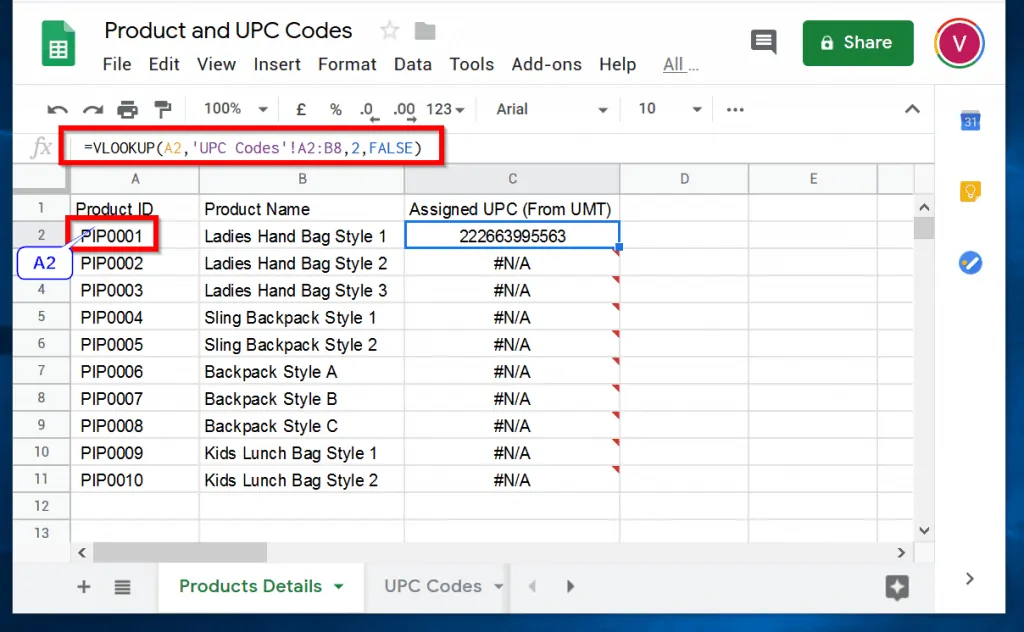Open more toolbar options (three dots)
The width and height of the screenshot is (1024, 632).
[x=735, y=110]
